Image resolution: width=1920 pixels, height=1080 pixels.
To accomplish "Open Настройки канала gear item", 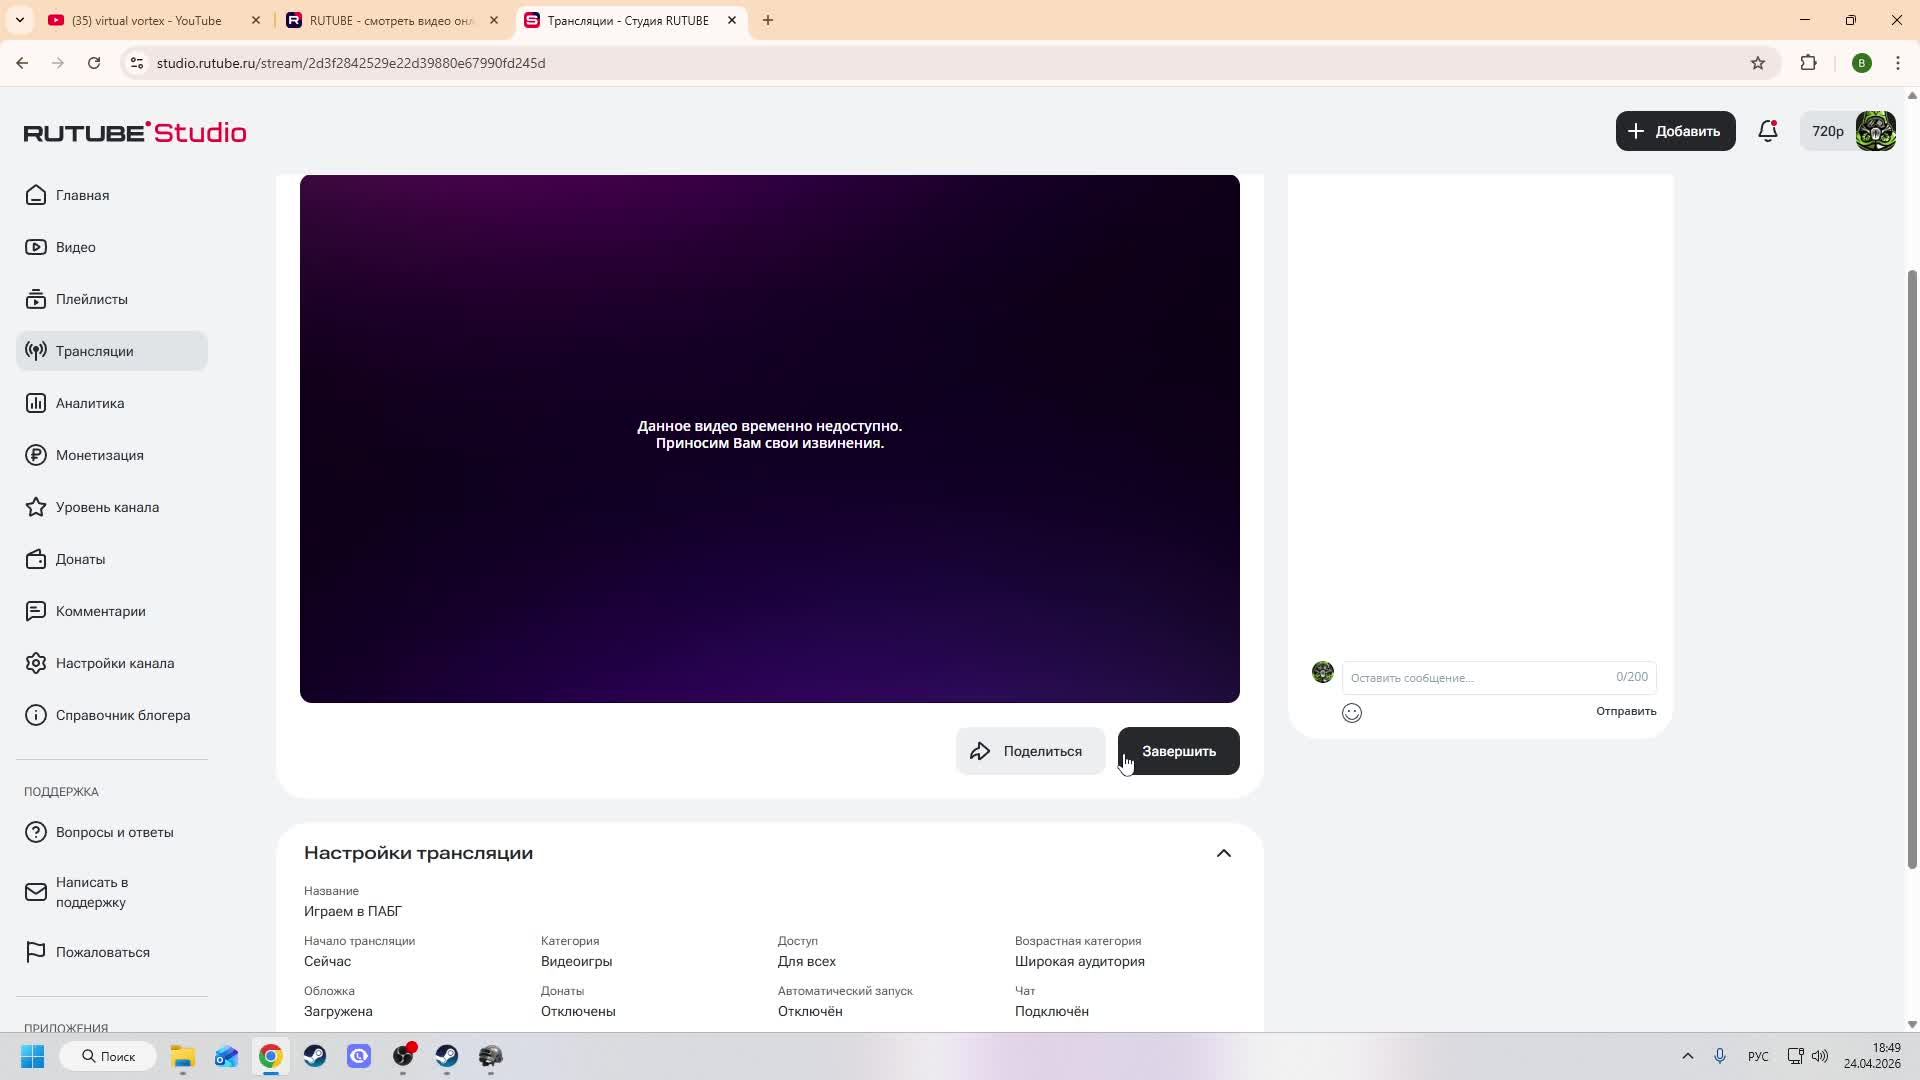I will tap(114, 663).
